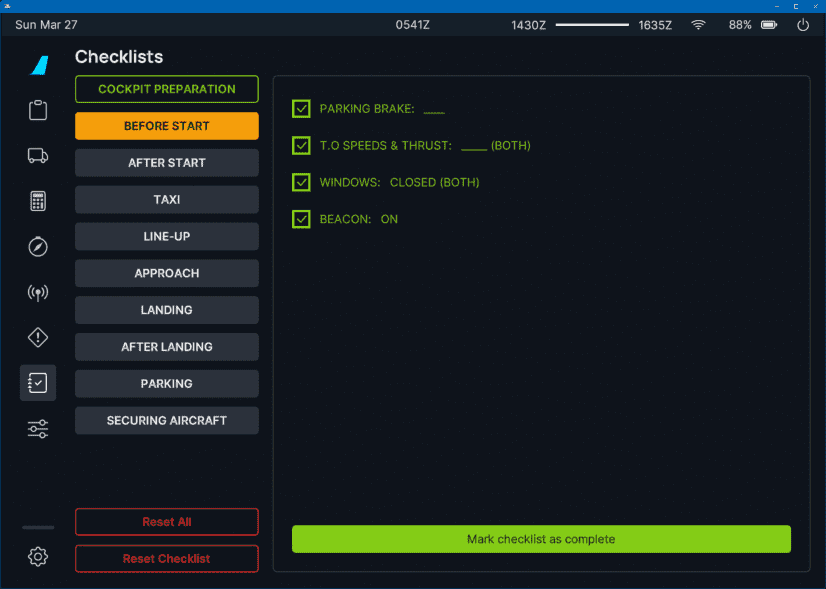Image resolution: width=826 pixels, height=589 pixels.
Task: Uncheck the T.O SPEEDS & THRUST checkbox
Action: [301, 146]
